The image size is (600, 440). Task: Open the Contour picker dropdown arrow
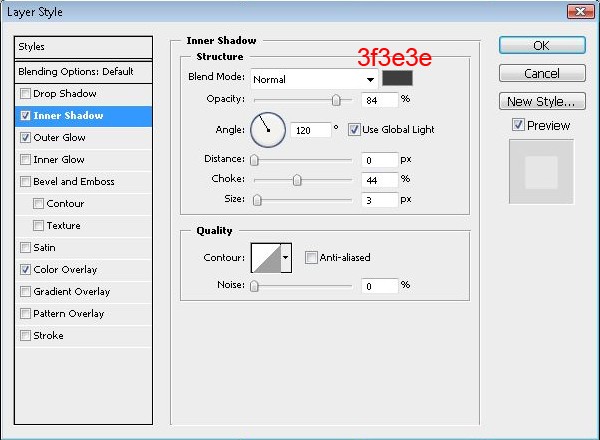285,257
